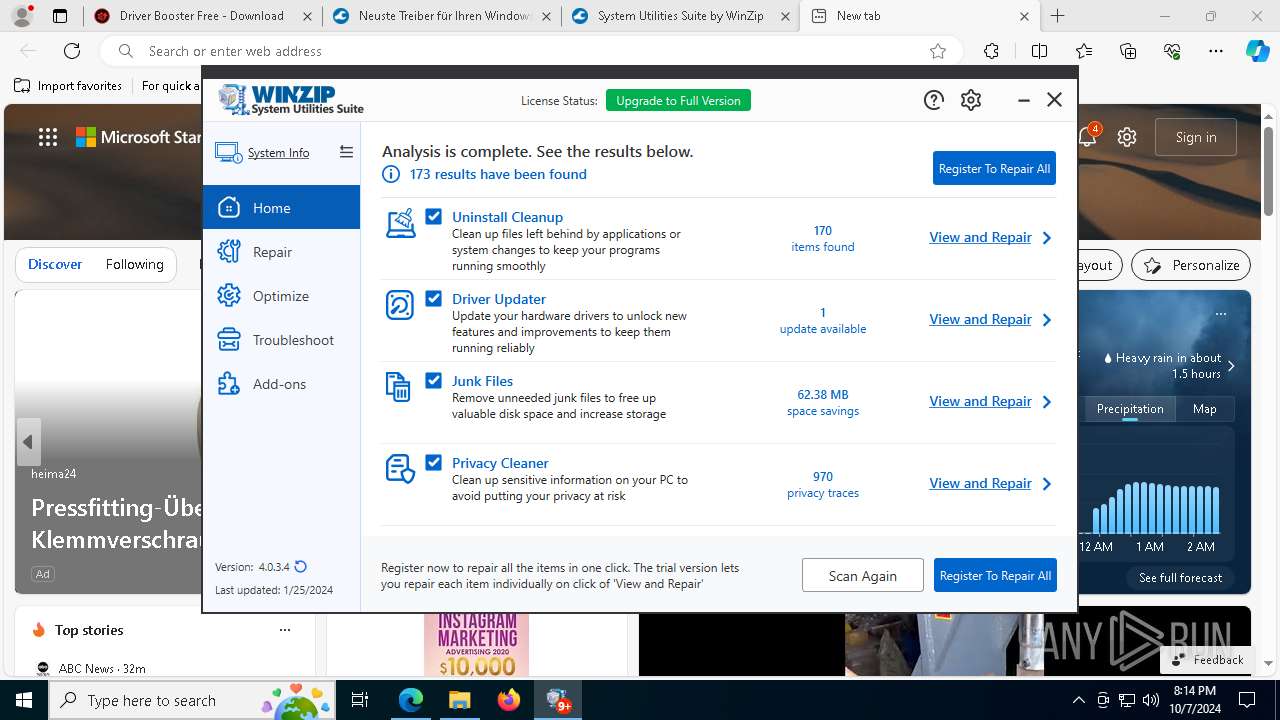1280x720 pixels.
Task: Open Microsoft Start page settings gear
Action: click(1127, 137)
